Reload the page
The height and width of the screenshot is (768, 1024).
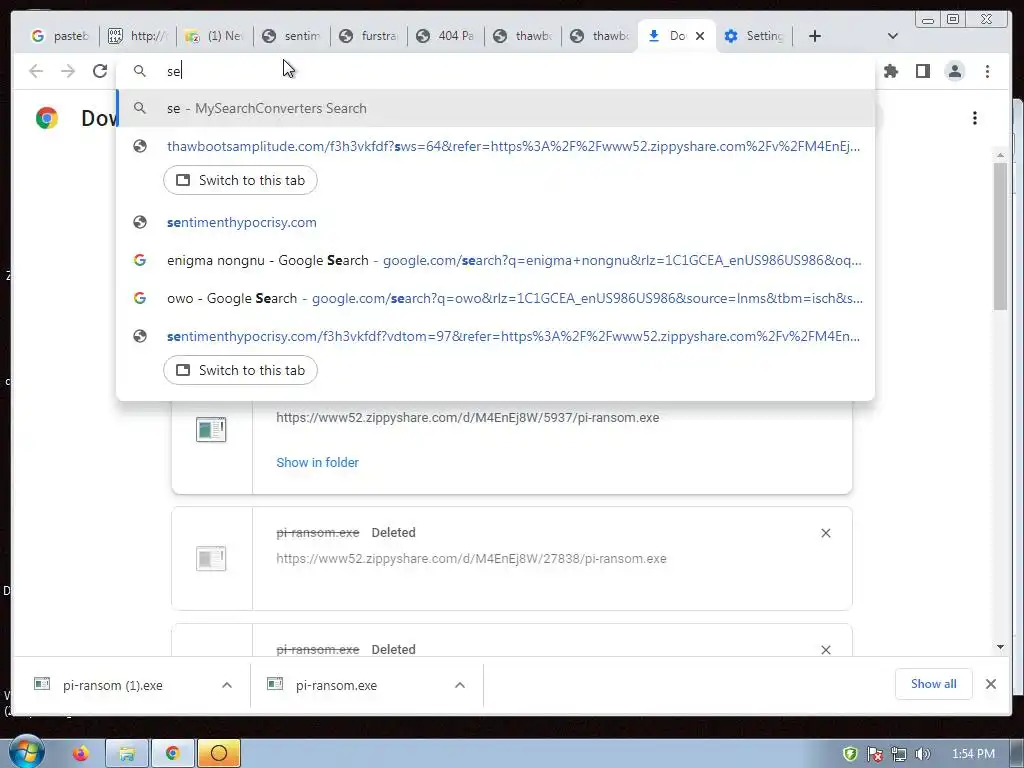click(x=100, y=71)
